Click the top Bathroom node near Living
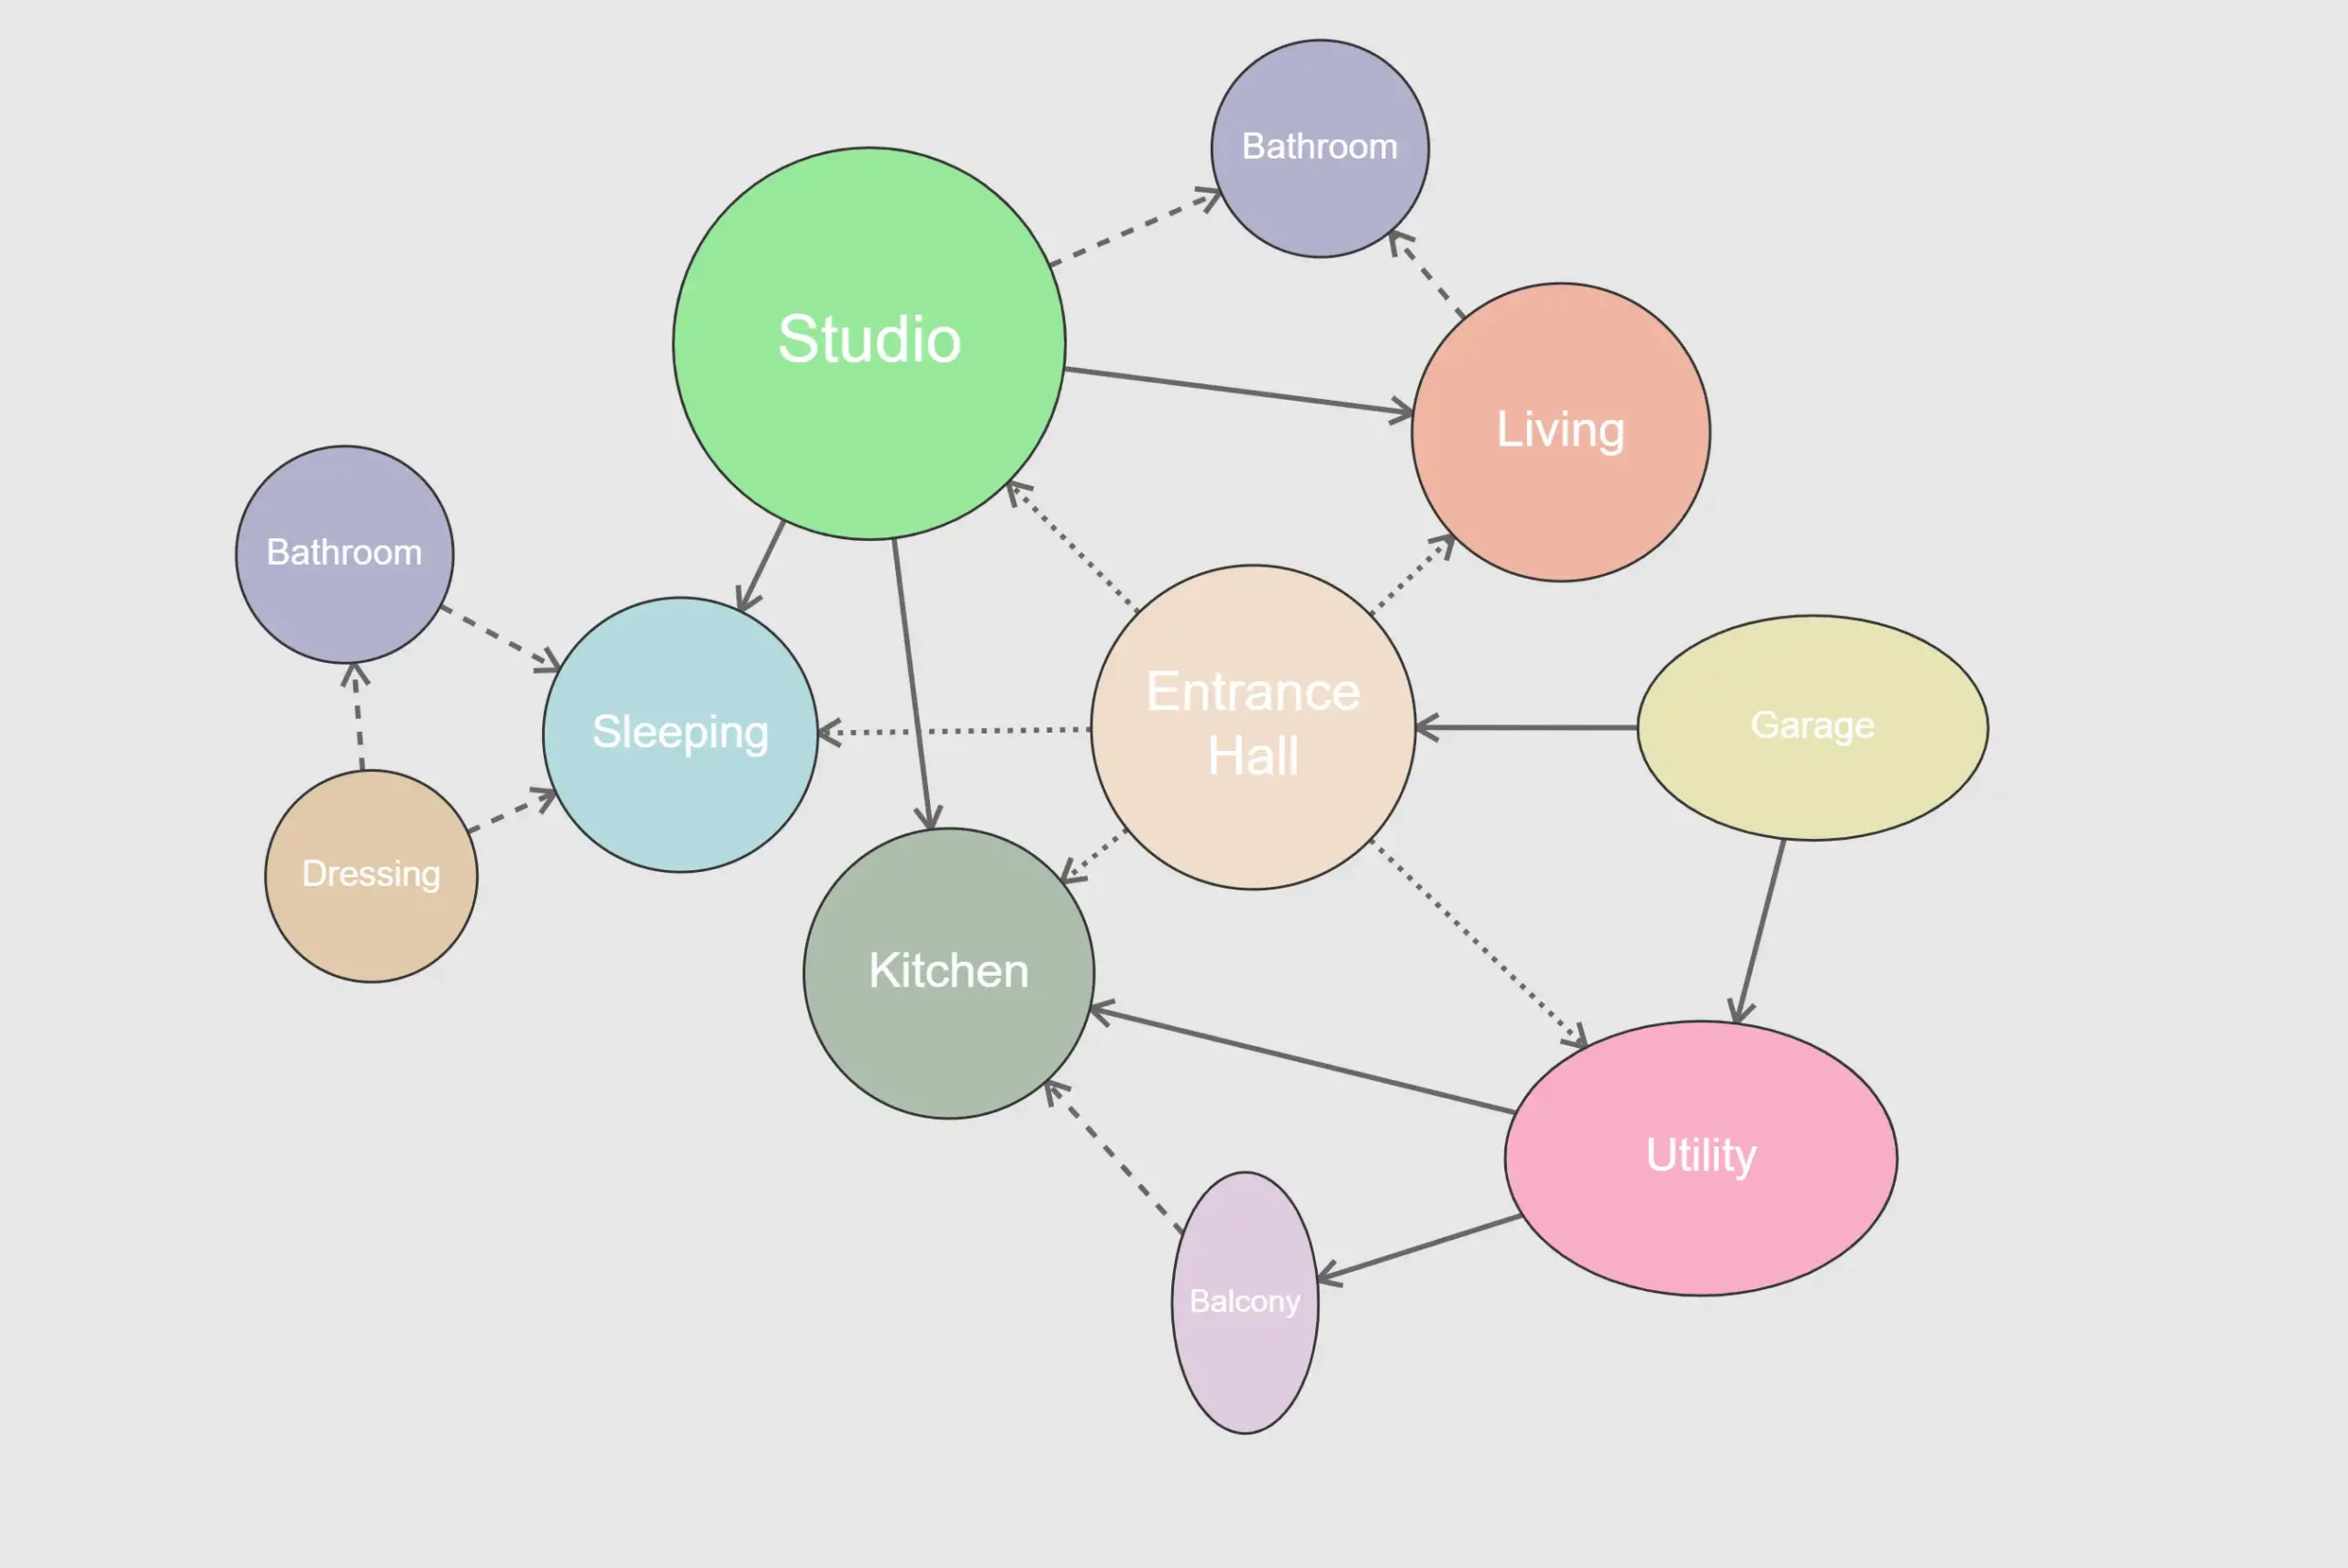This screenshot has height=1568, width=2348. point(1319,148)
